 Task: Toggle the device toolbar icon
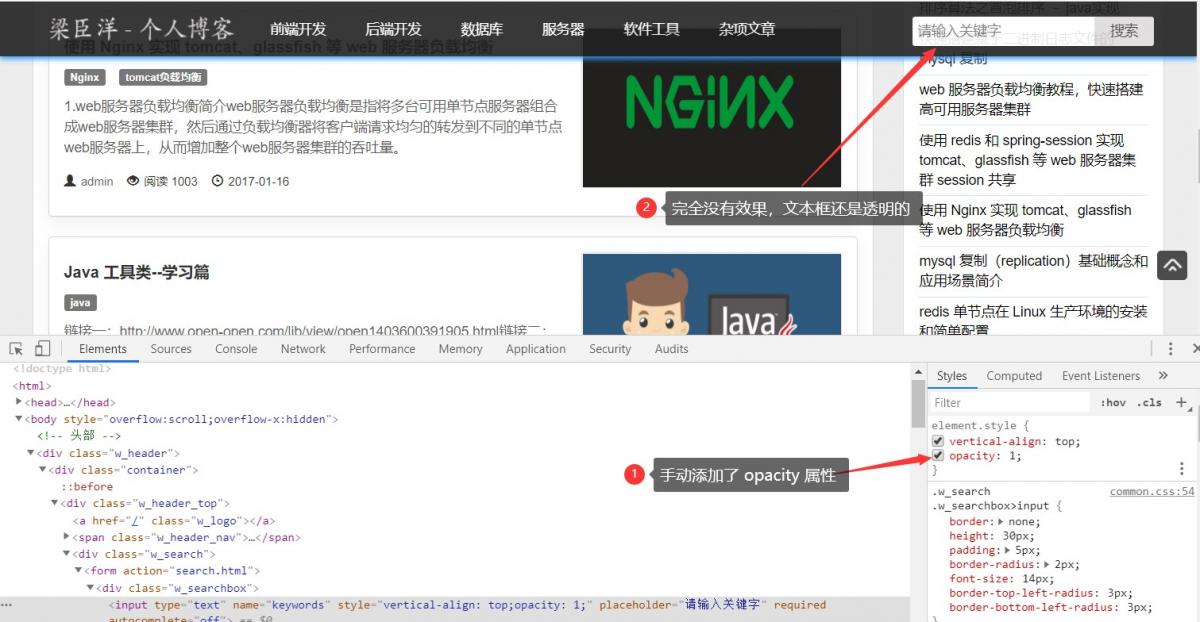point(42,349)
